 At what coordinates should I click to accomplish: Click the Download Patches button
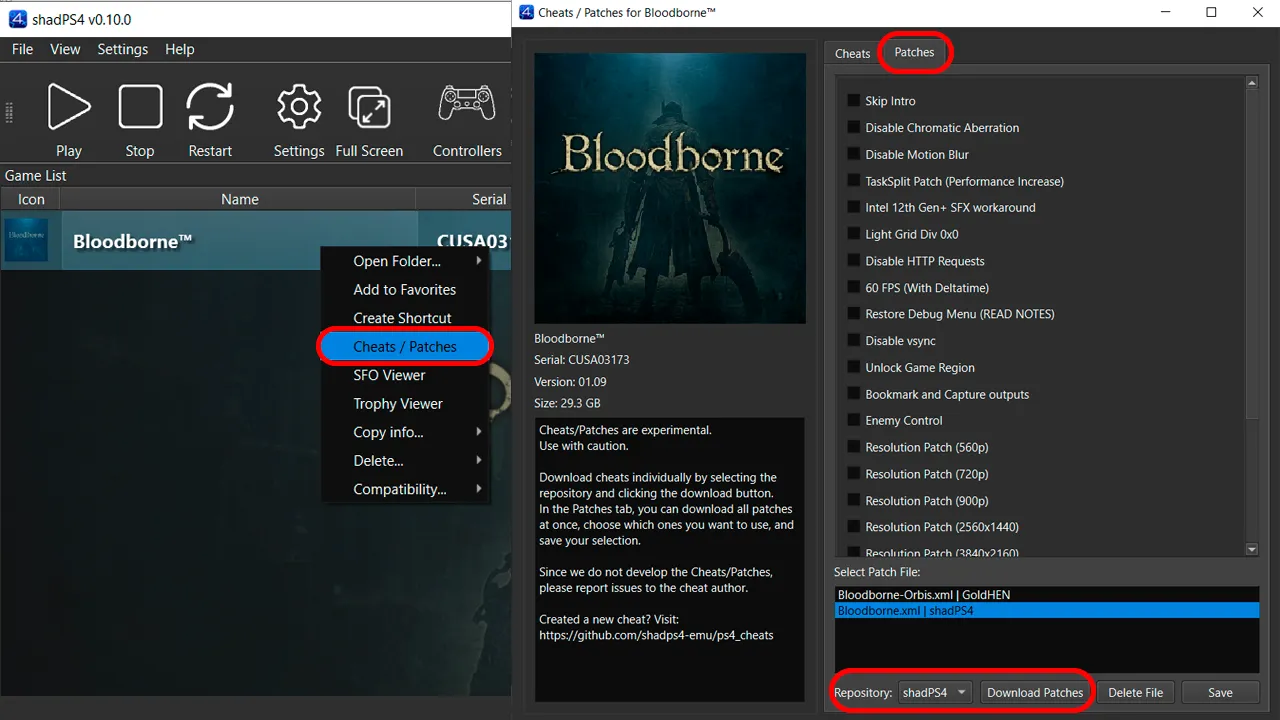(1035, 692)
